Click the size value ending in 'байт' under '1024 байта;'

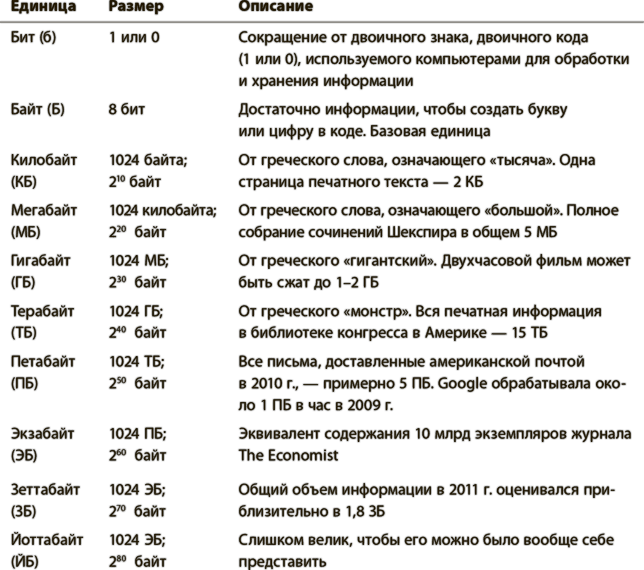pyautogui.click(x=135, y=182)
